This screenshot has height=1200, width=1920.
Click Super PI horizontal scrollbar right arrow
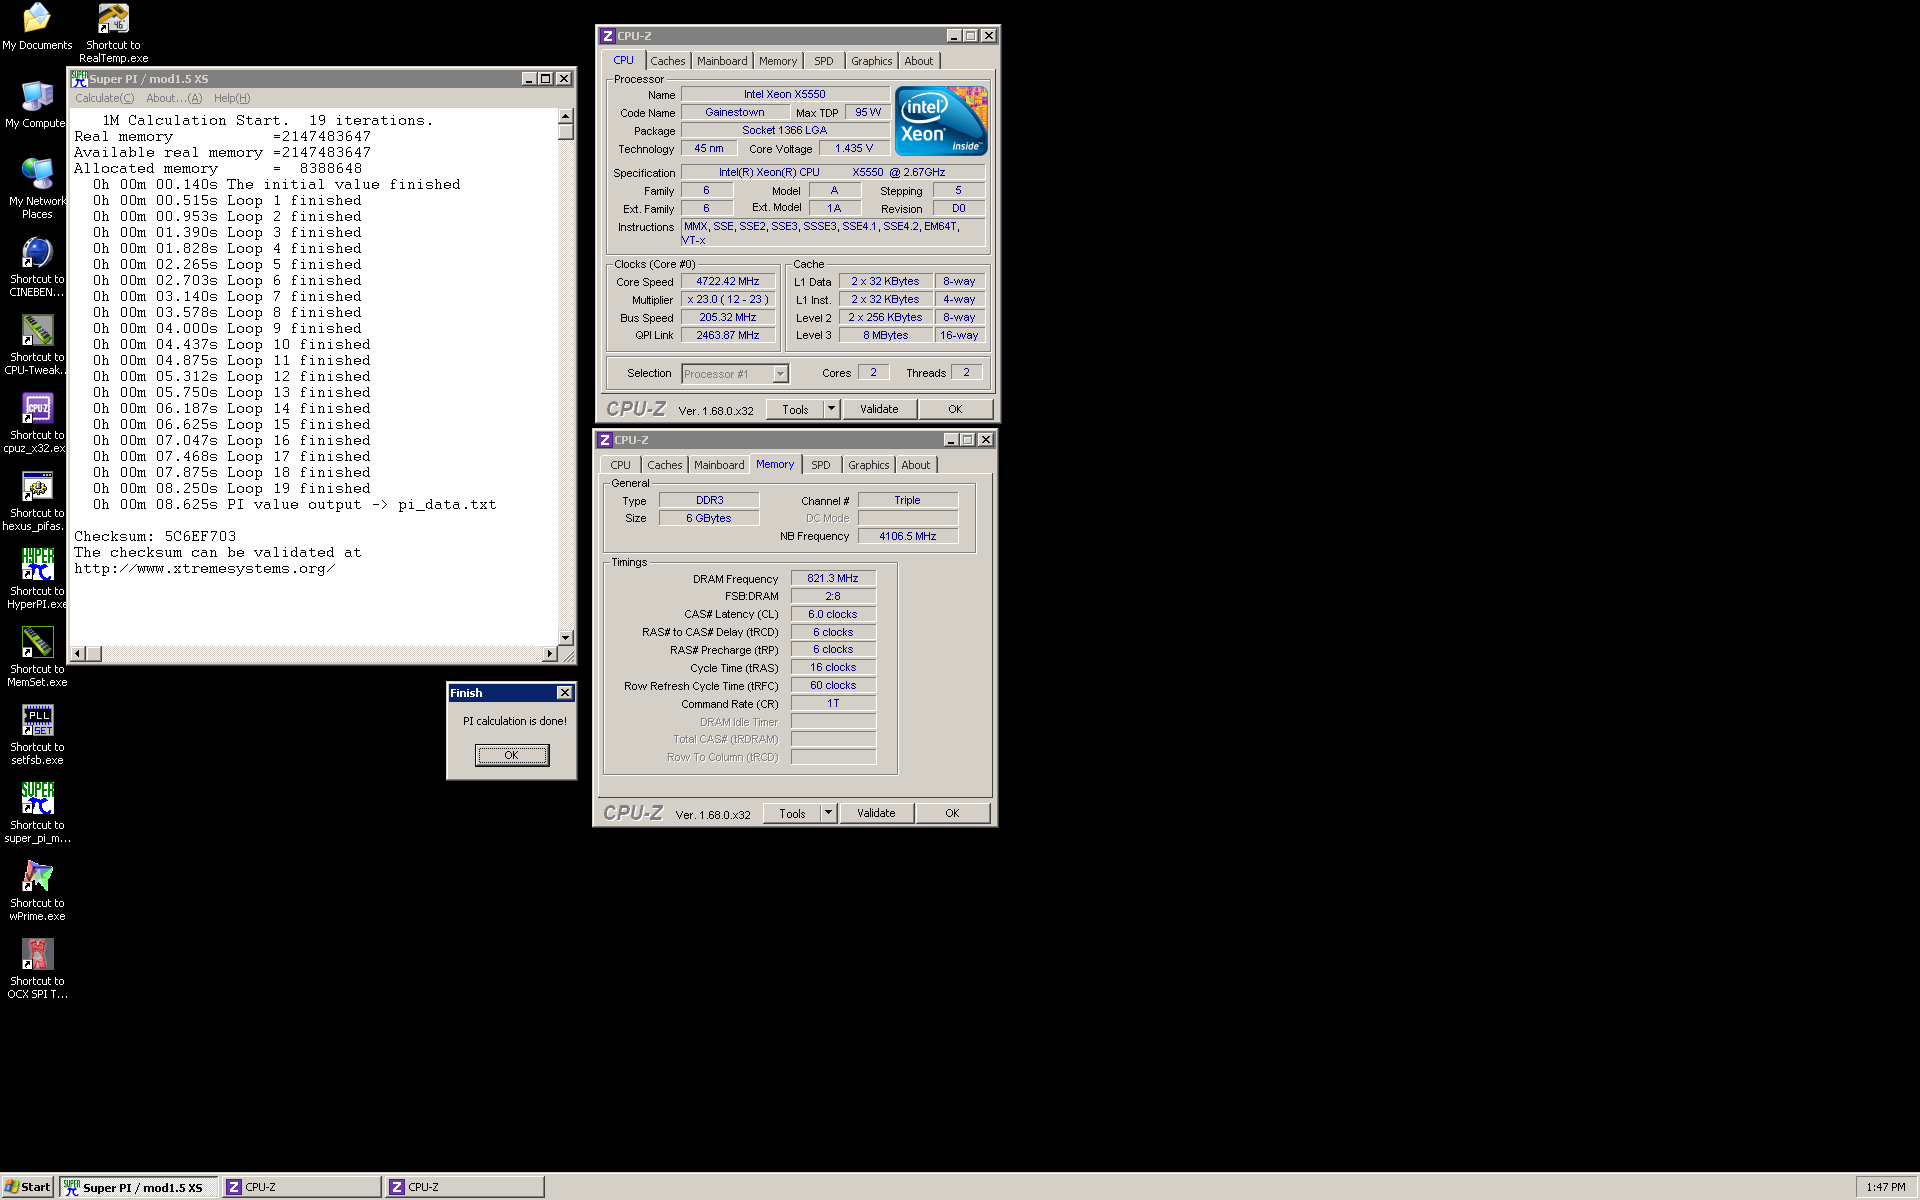(549, 654)
